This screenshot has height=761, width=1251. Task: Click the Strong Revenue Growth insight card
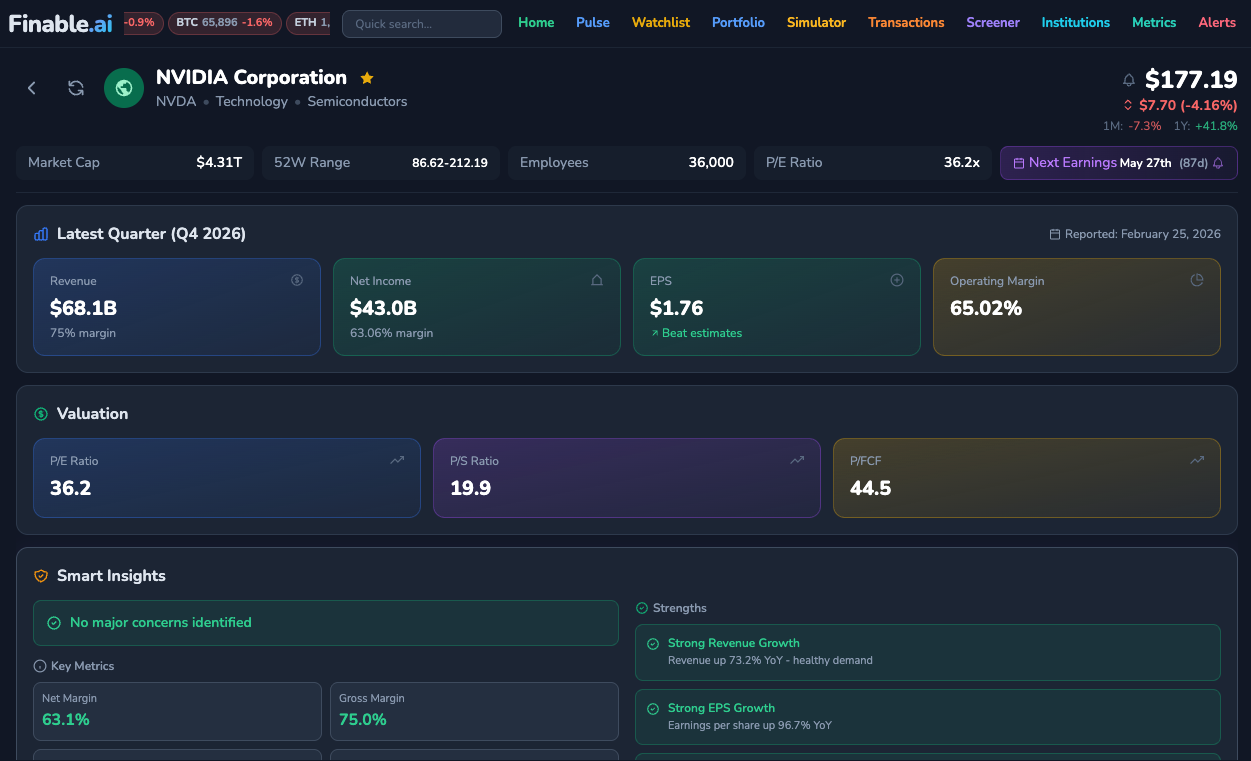[927, 652]
